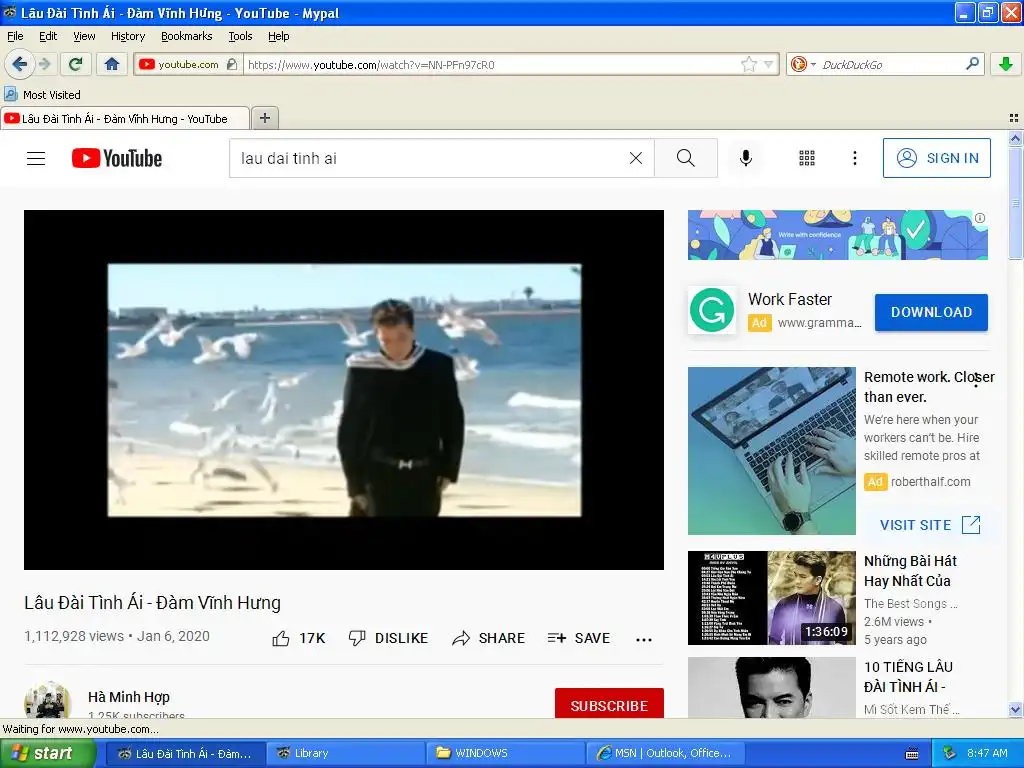The height and width of the screenshot is (768, 1024).
Task: Bookmark this page with the star icon
Action: (x=748, y=64)
